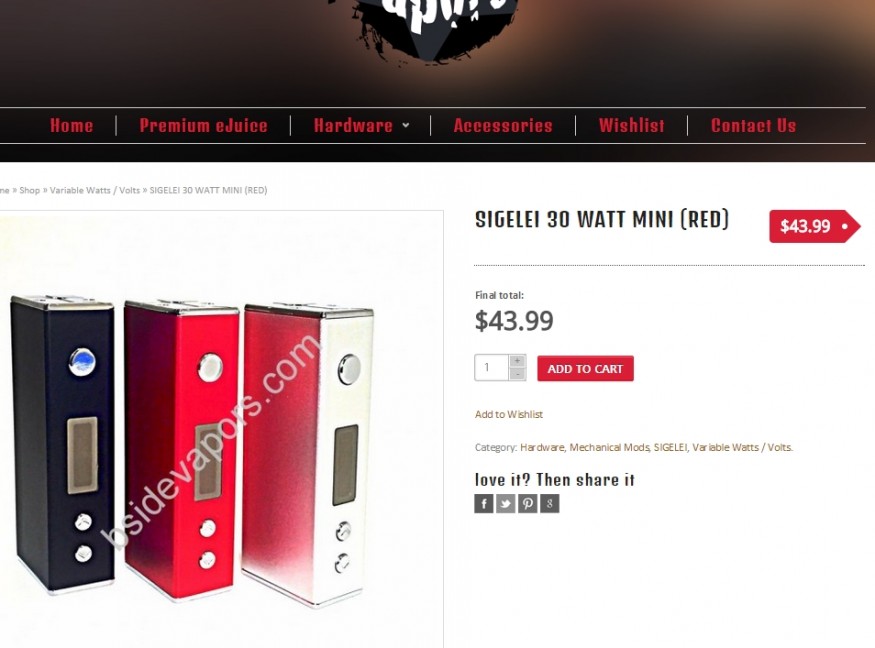This screenshot has height=648, width=875.
Task: Share product via Twitter bird icon
Action: [506, 503]
